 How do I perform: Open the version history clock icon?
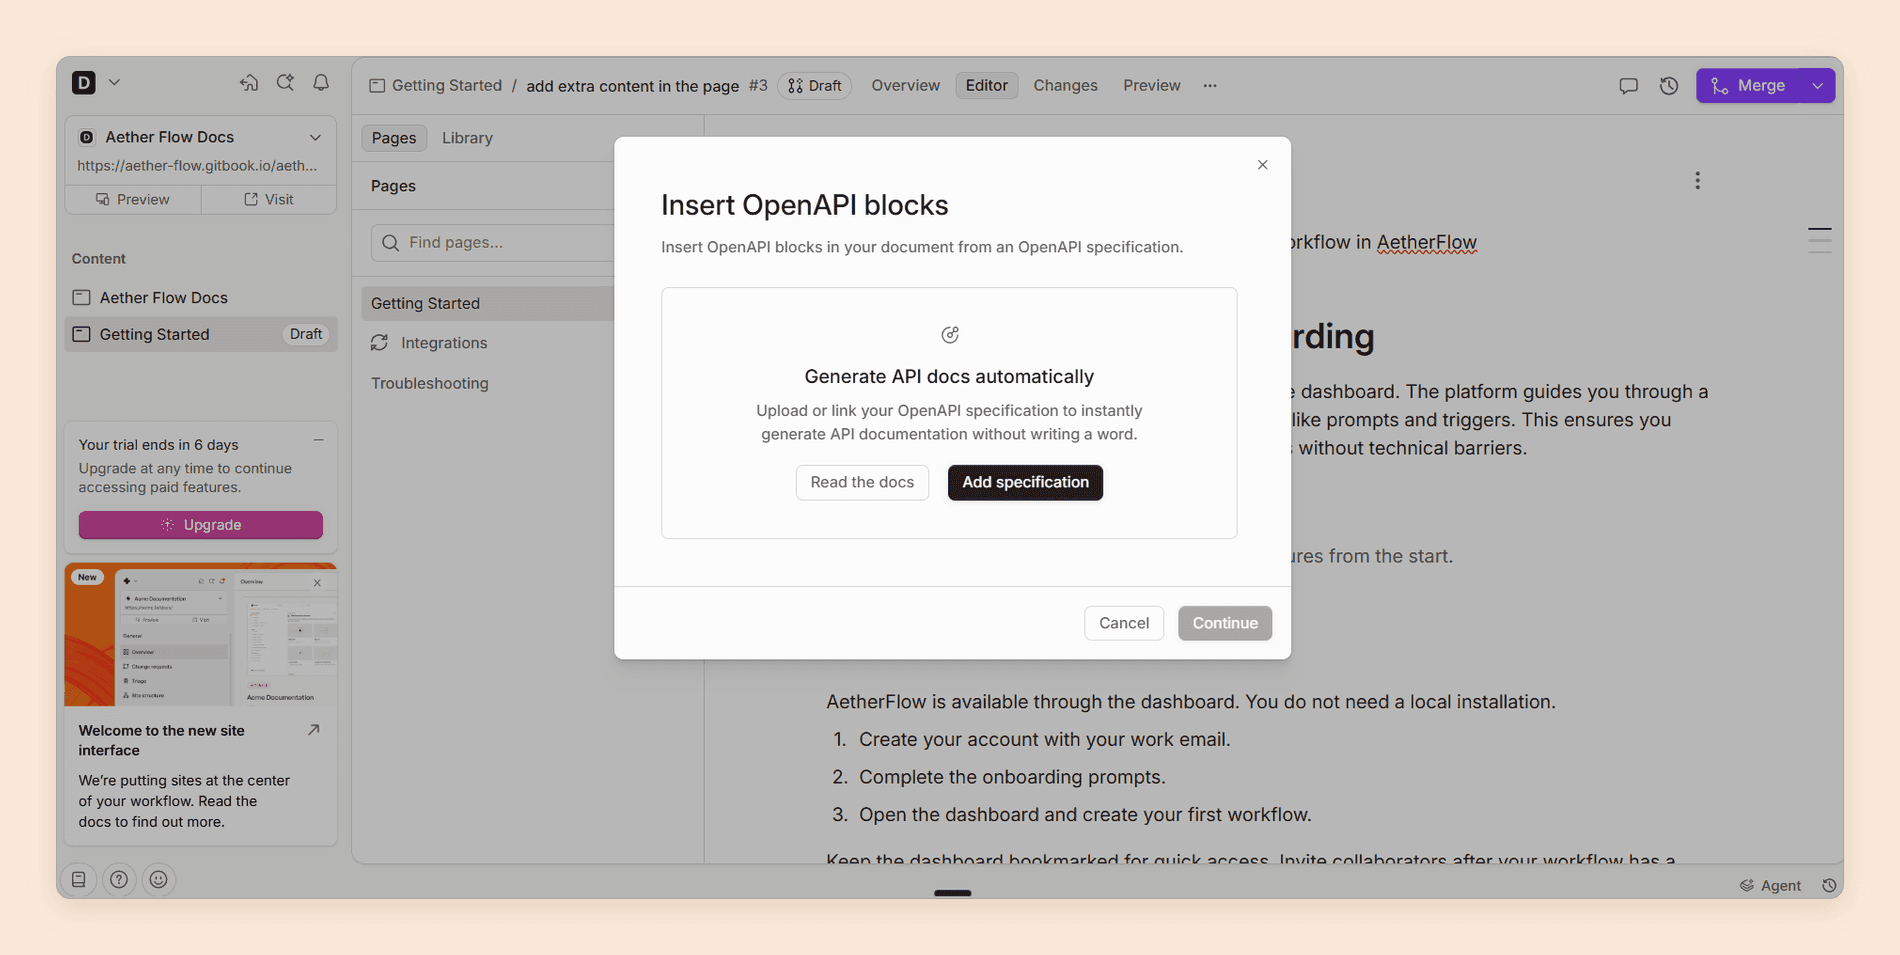coord(1669,86)
